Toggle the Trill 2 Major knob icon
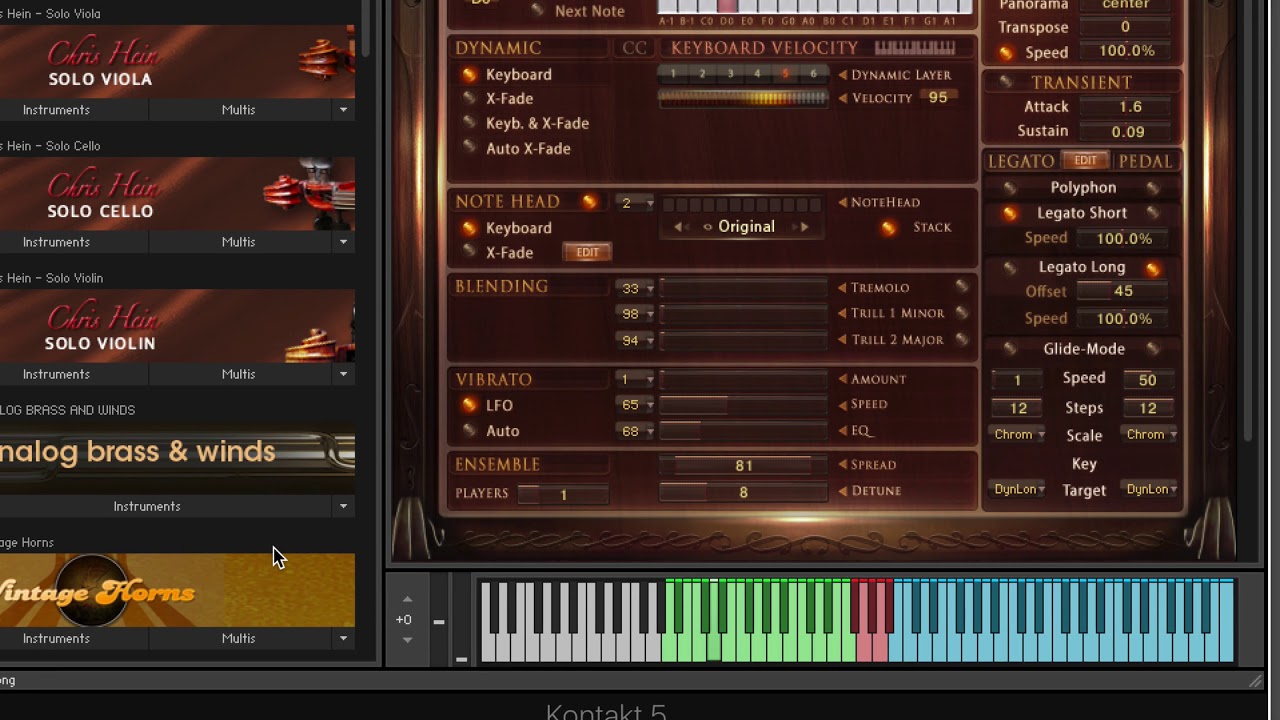The image size is (1280, 720). pos(961,339)
